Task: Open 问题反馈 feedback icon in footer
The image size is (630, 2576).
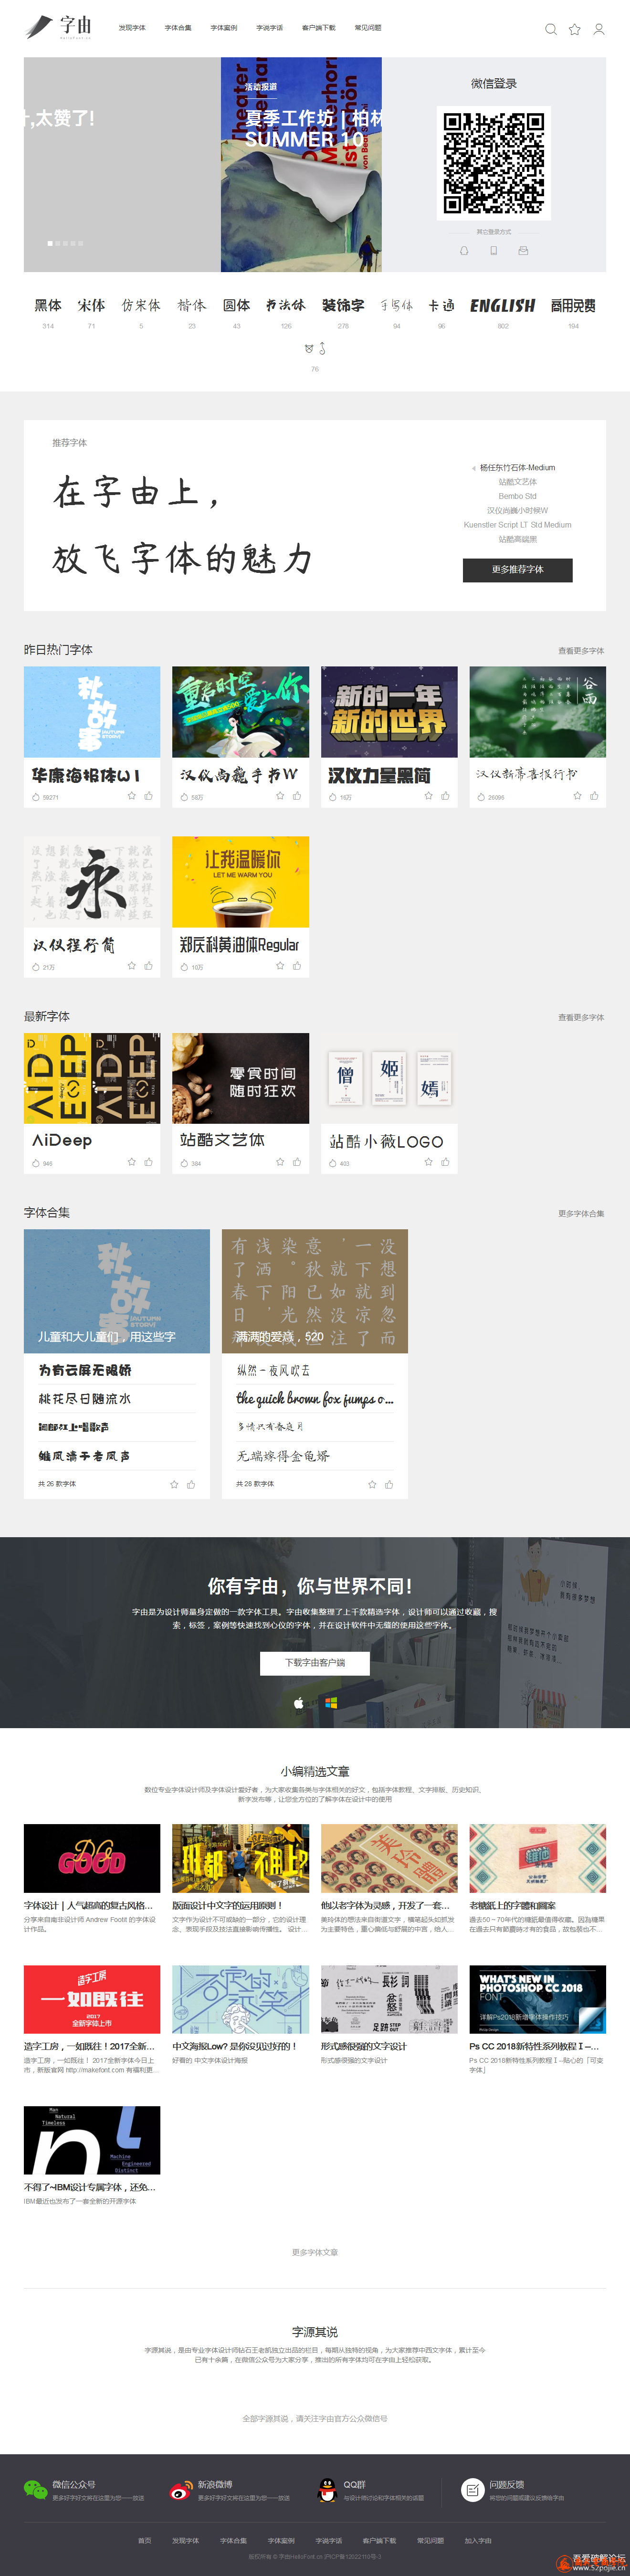Action: tap(472, 2489)
